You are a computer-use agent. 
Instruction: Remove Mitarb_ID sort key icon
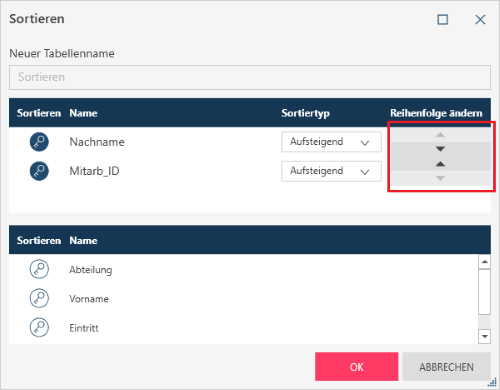39,171
